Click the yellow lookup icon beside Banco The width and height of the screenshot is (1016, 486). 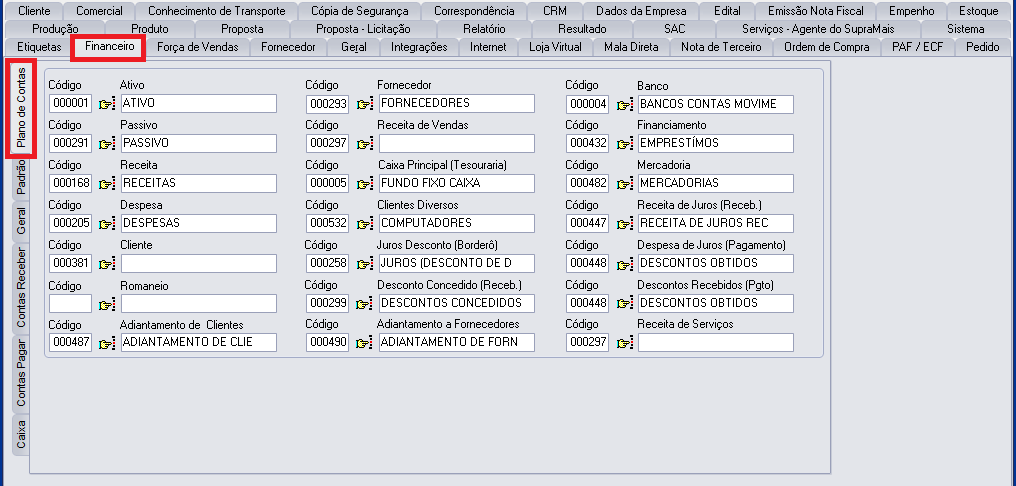tap(625, 104)
